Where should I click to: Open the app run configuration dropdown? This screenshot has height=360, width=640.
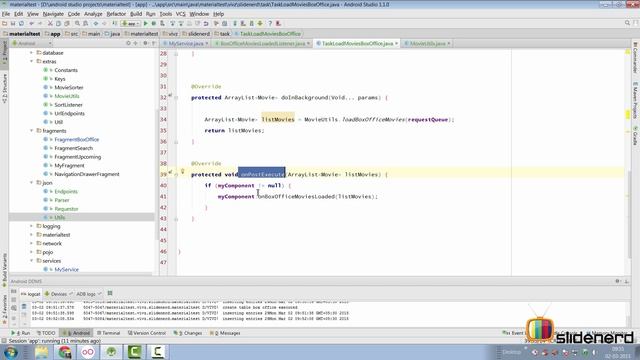[x=130, y=24]
